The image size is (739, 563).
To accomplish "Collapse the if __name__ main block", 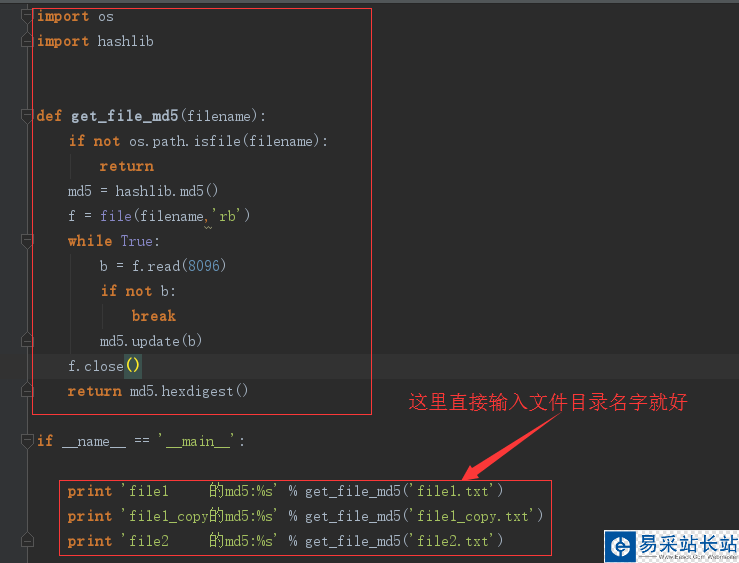I will click(x=27, y=441).
